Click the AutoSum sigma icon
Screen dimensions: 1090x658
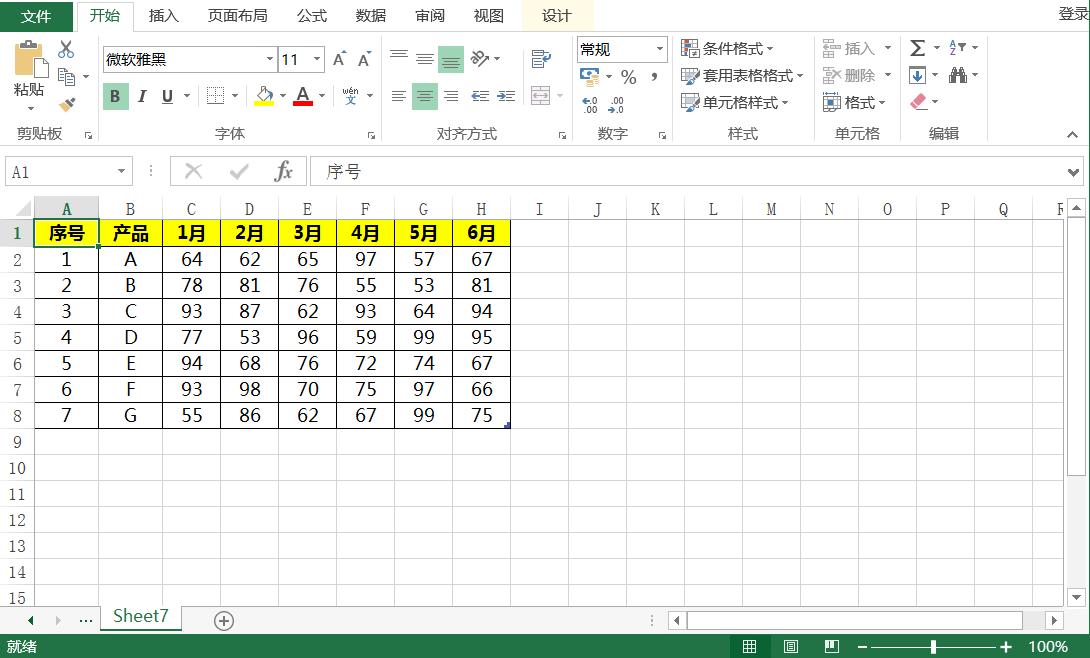point(917,48)
